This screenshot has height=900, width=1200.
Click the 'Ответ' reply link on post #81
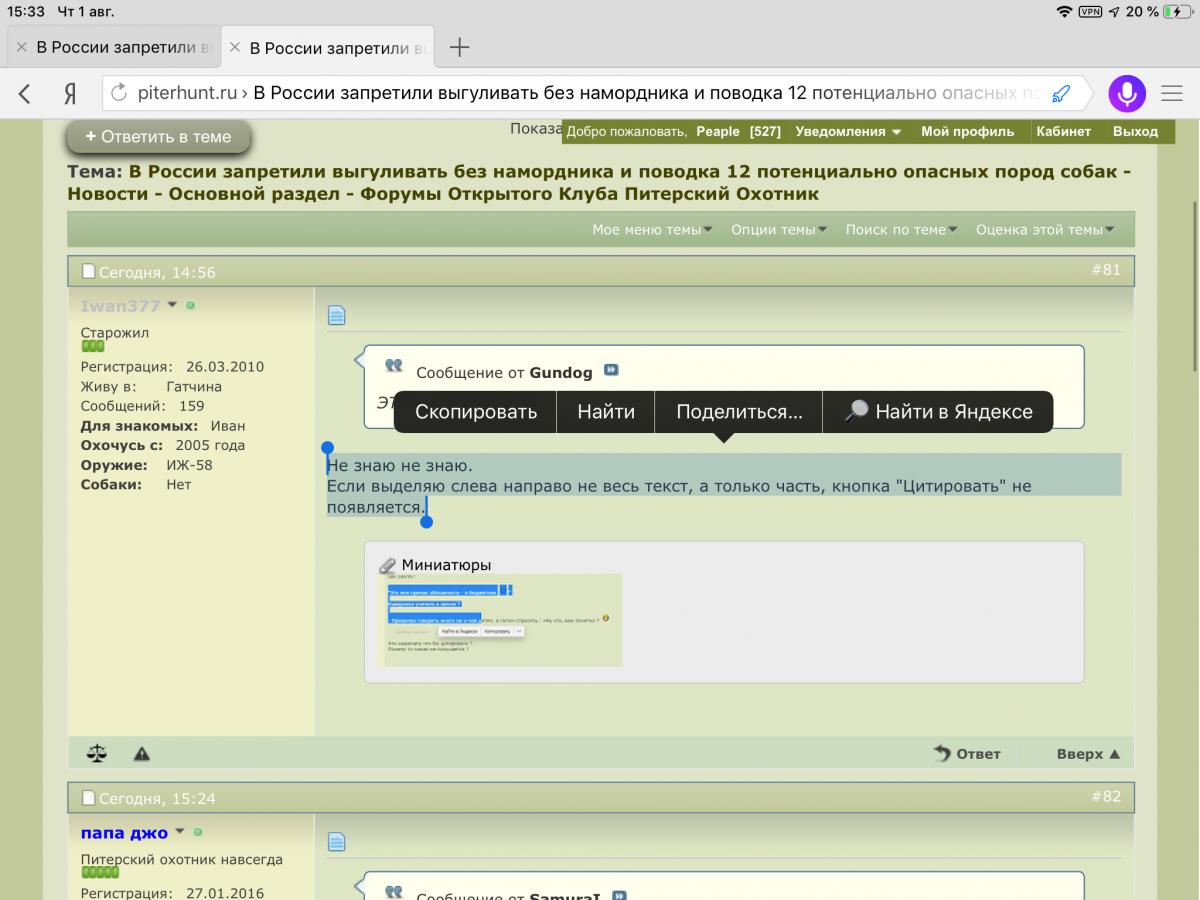point(967,754)
